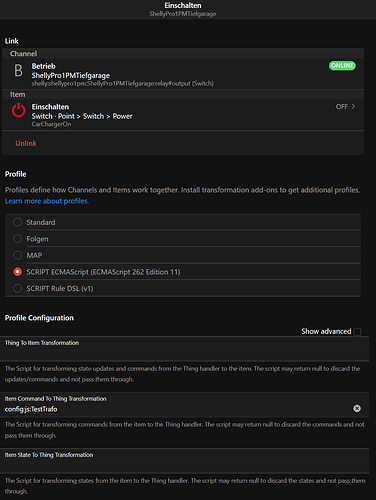Click the red power icon of Einschalten item
Screen dimensions: 376x500
coord(19,110)
